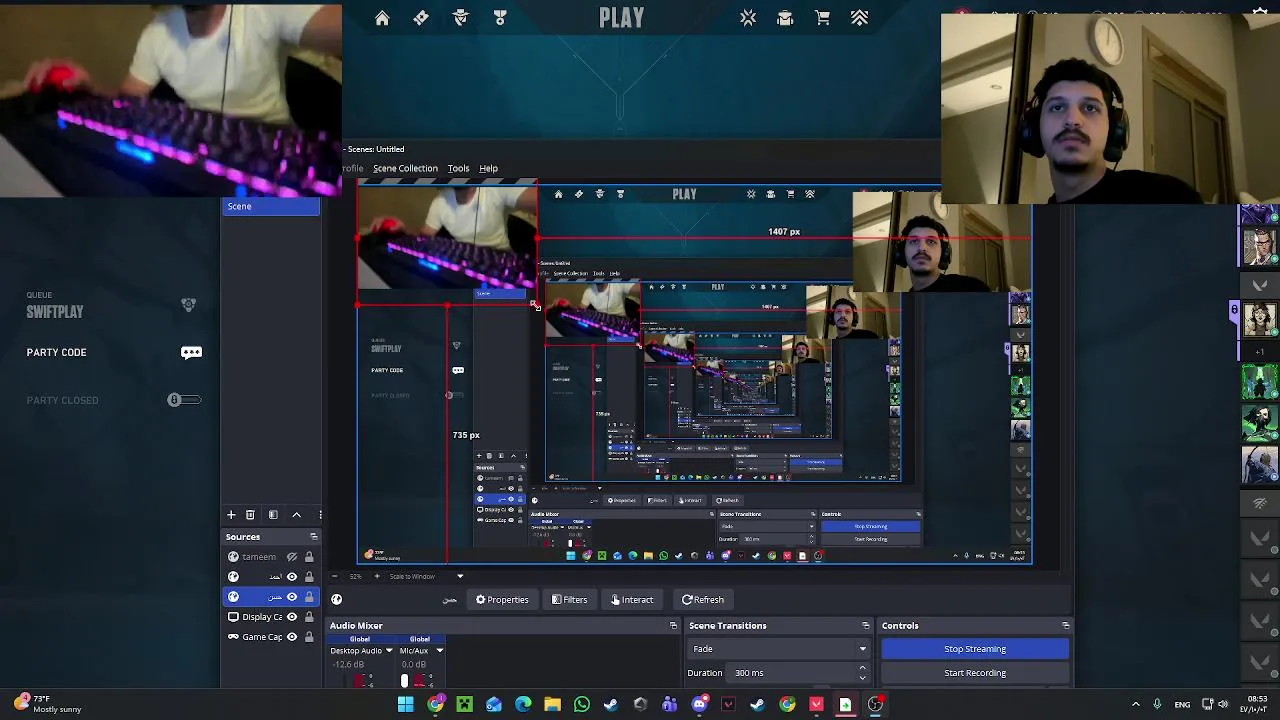Open the collection backpack icon
This screenshot has height=720, width=1280.
point(785,18)
